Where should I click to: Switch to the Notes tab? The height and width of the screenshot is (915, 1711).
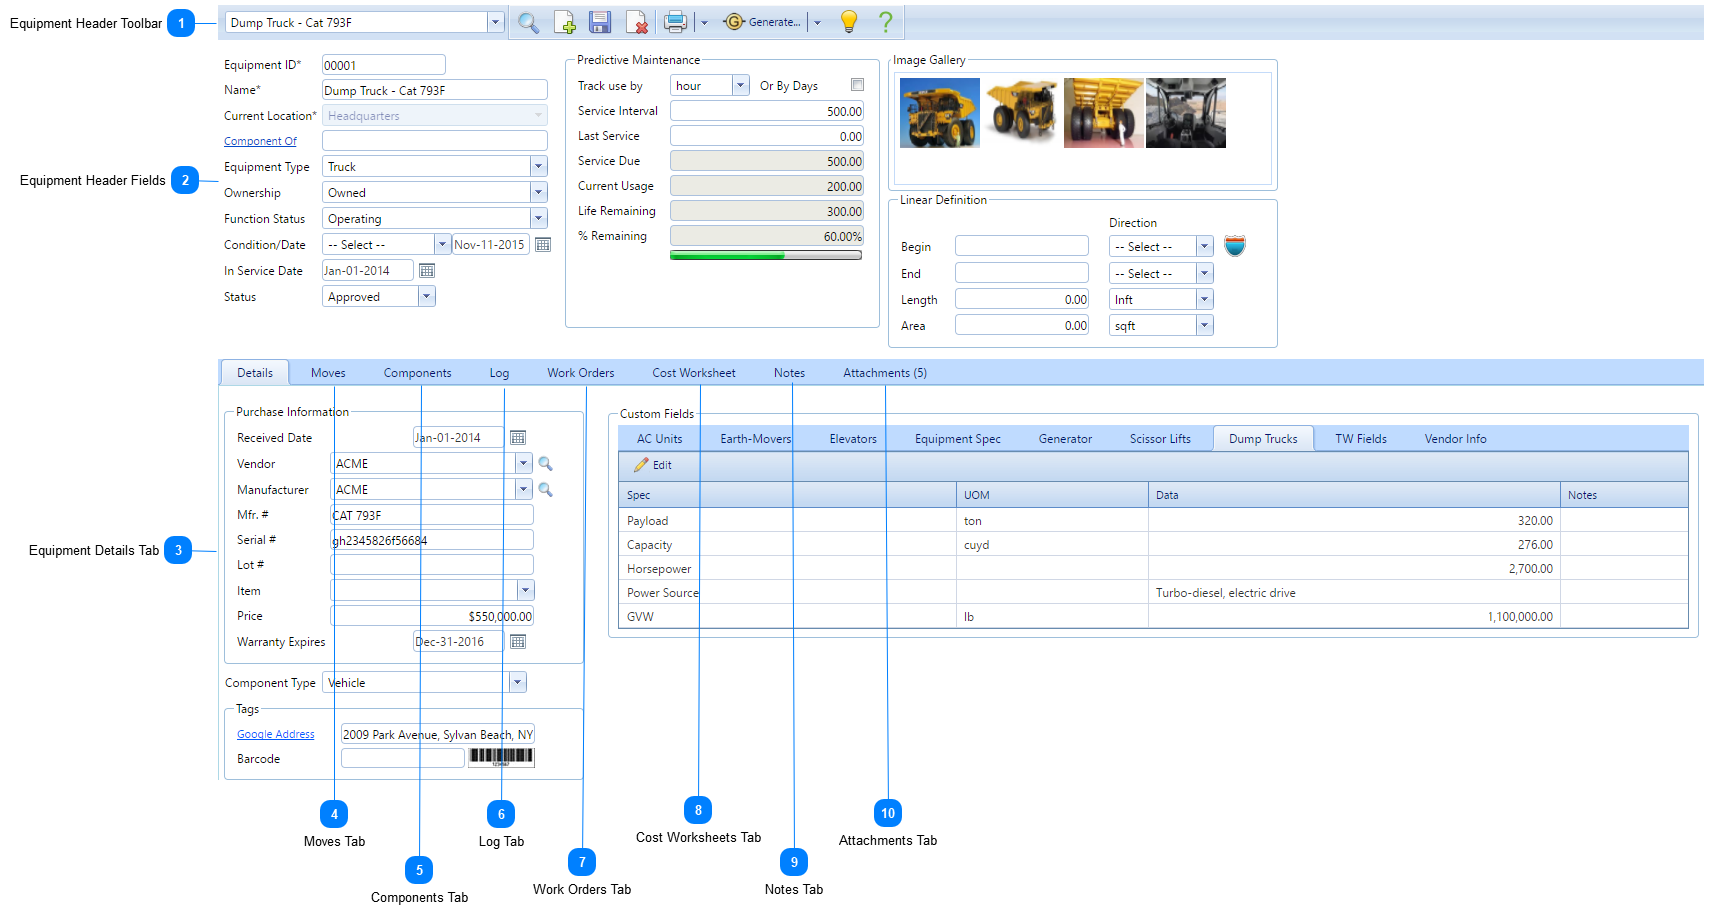click(789, 373)
